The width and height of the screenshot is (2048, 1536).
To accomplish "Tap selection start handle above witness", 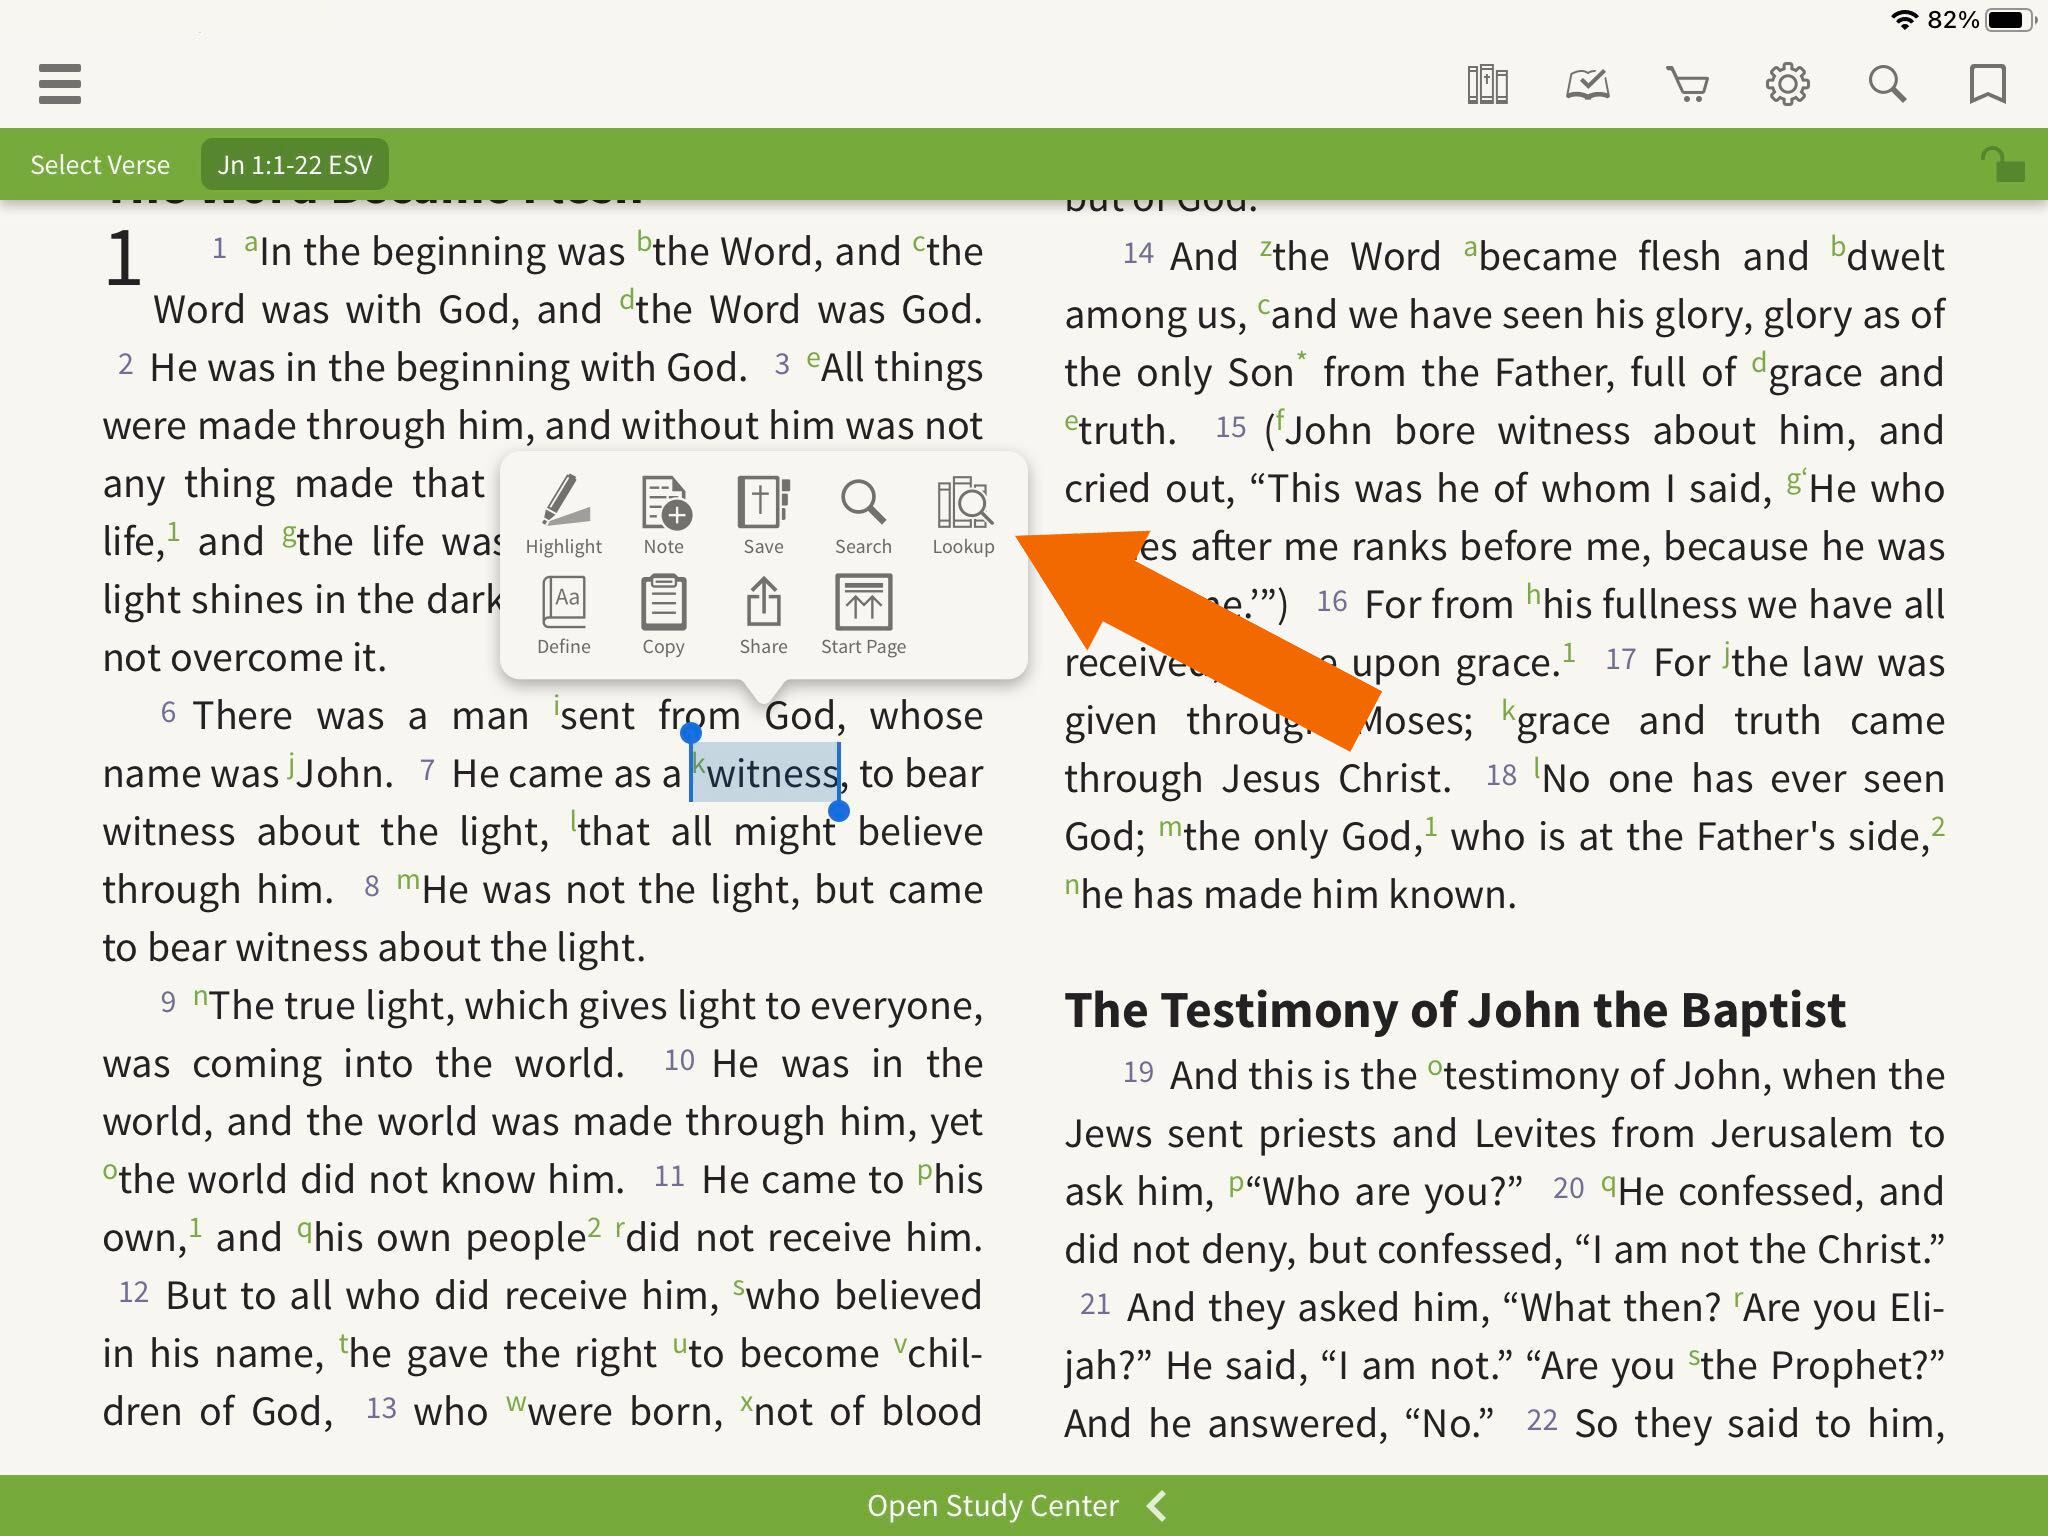I will [691, 735].
